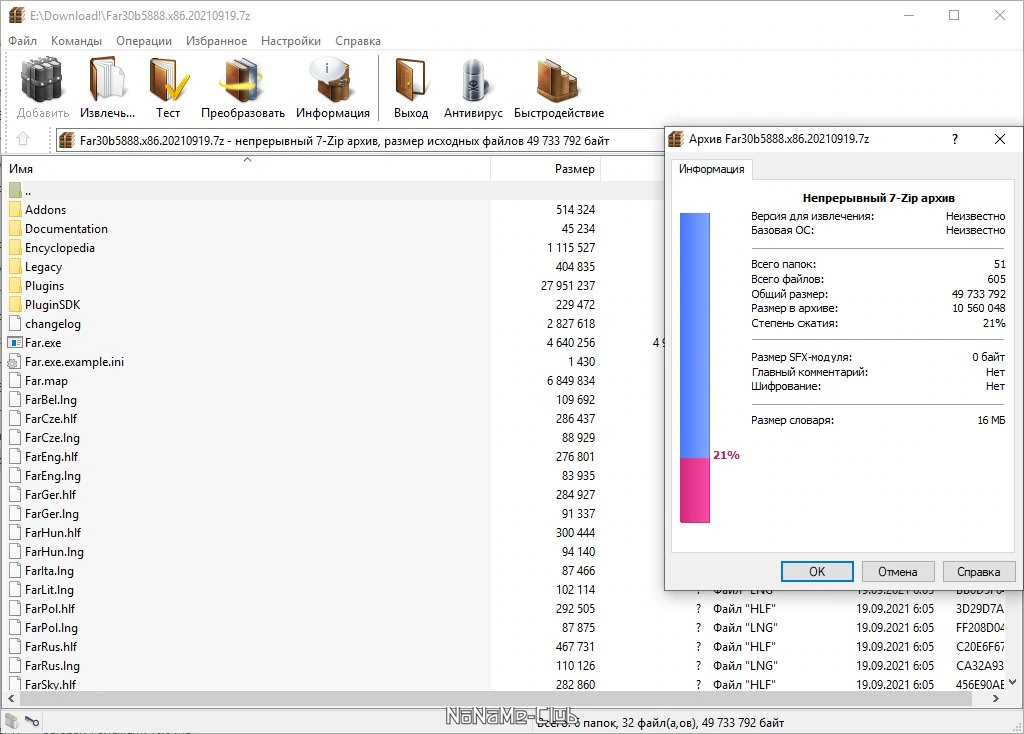Viewport: 1024px width, 734px height.
Task: Click the horizontal scrollbar left arrow
Action: pos(11,698)
